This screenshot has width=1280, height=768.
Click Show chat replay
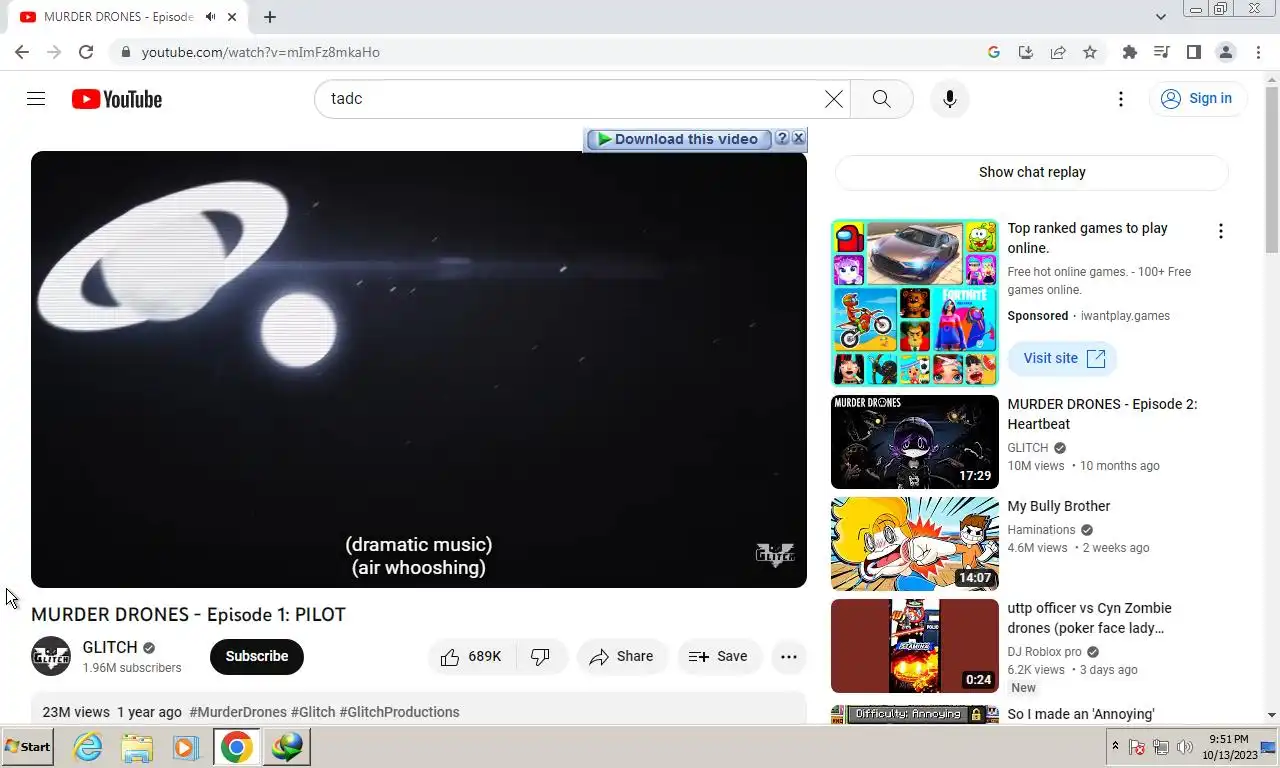(x=1032, y=172)
